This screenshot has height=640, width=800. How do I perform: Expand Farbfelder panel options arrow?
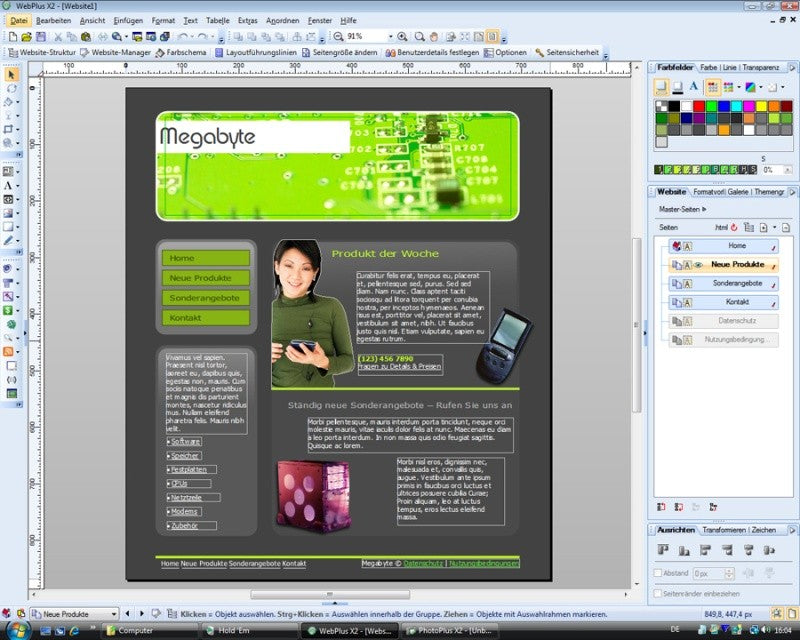pyautogui.click(x=792, y=67)
